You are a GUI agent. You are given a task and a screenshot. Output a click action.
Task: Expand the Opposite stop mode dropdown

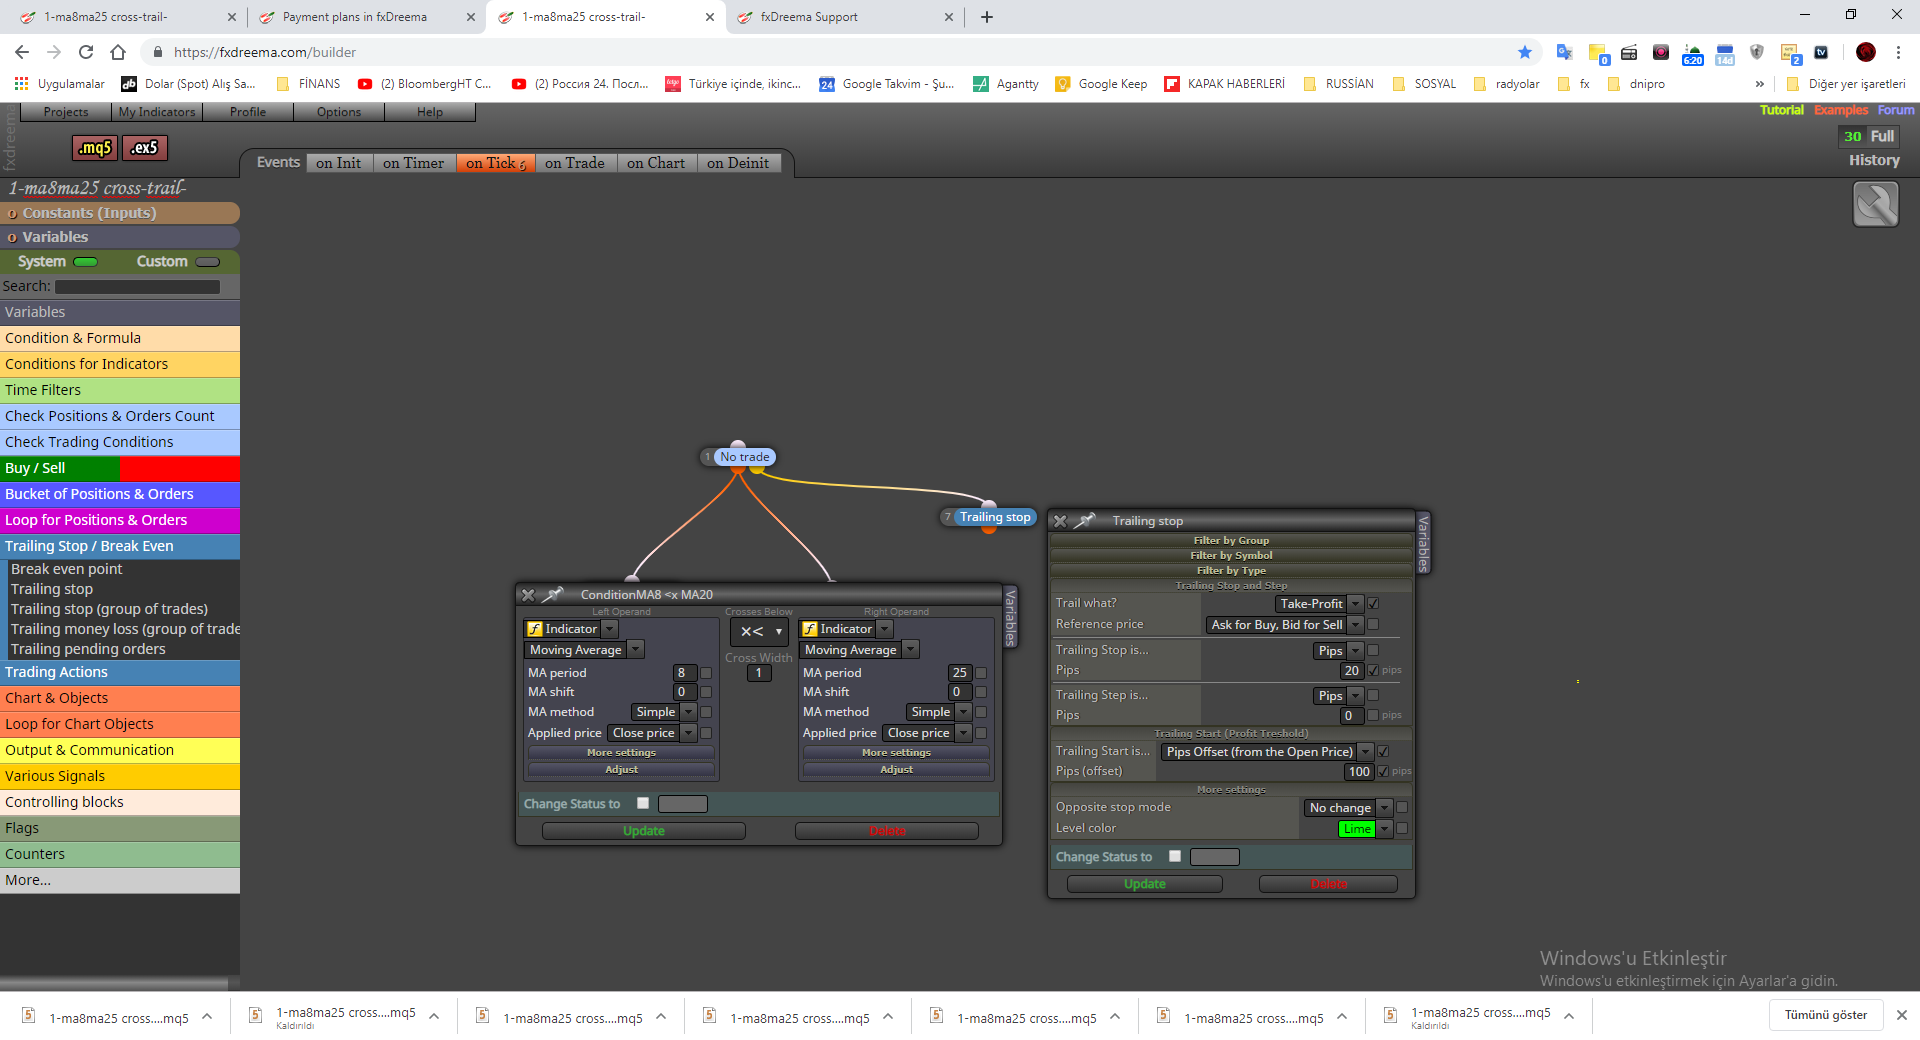[x=1348, y=808]
